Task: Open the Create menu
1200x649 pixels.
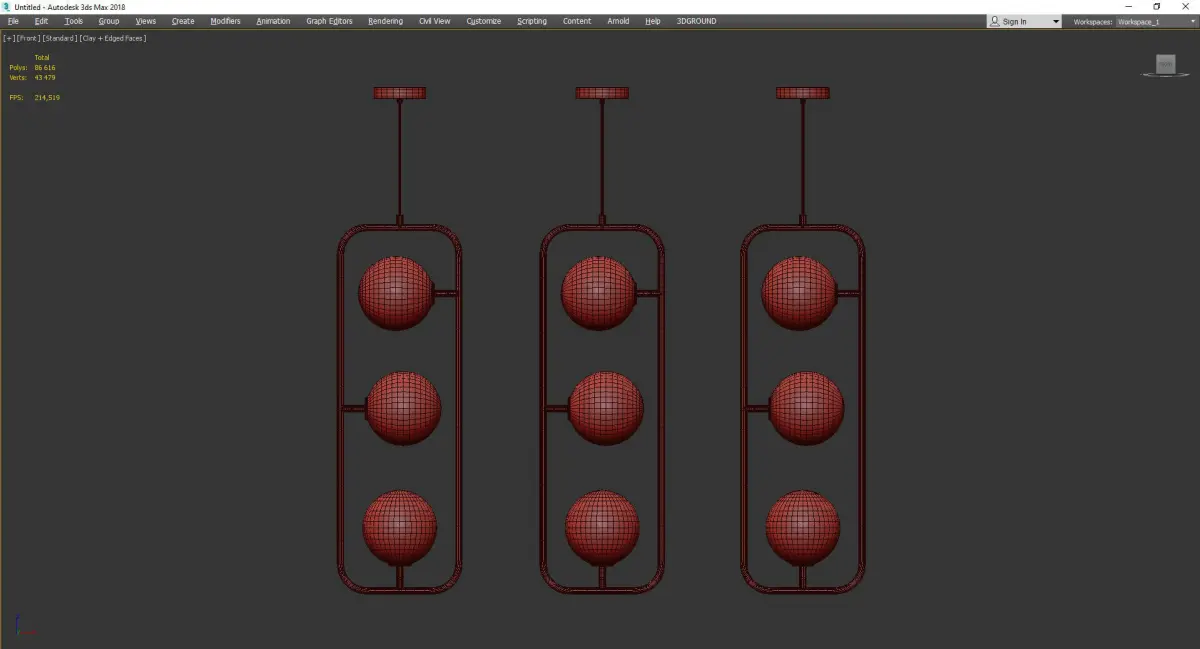Action: coord(183,21)
